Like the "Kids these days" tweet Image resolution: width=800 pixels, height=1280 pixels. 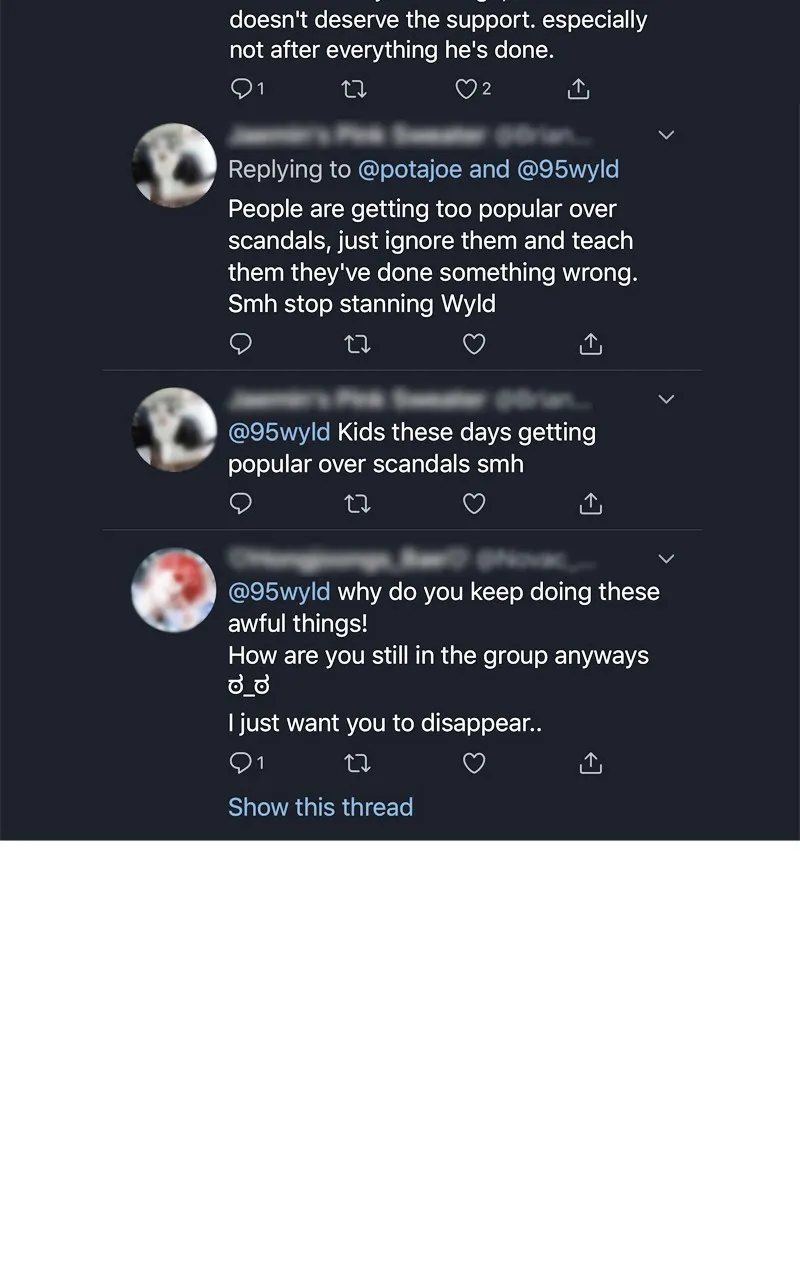point(474,503)
